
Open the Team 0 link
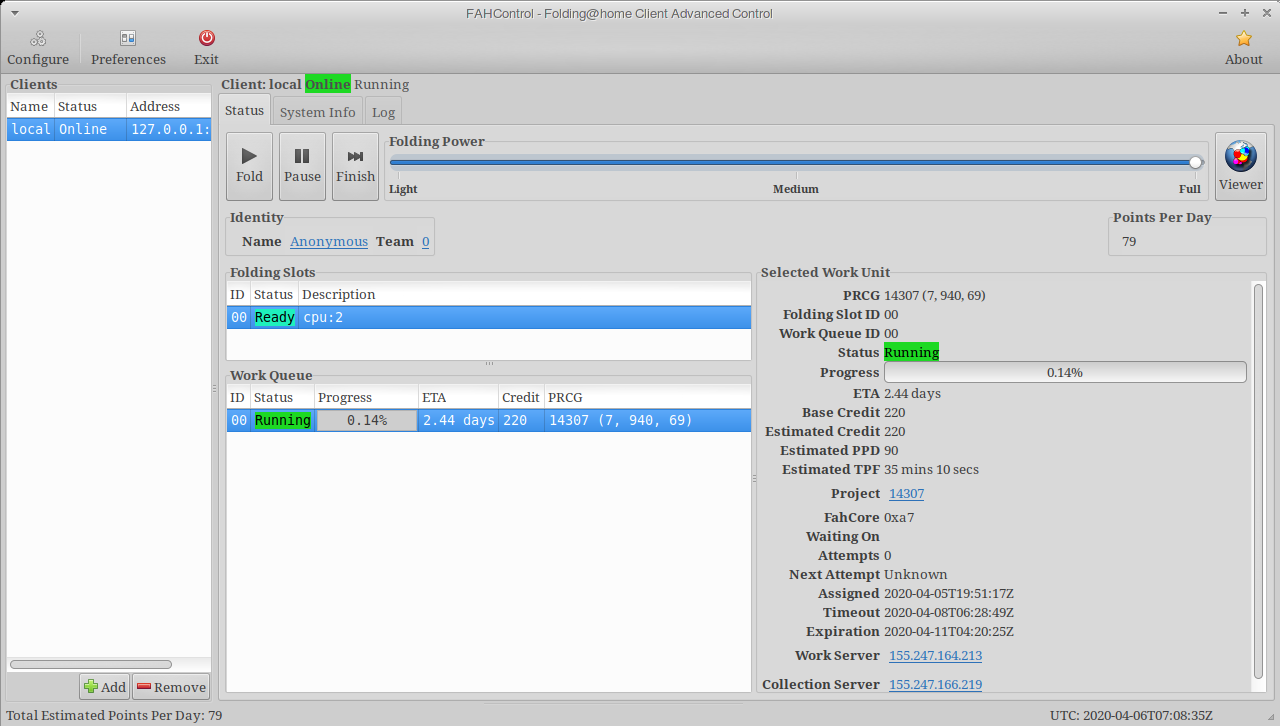pyautogui.click(x=426, y=241)
